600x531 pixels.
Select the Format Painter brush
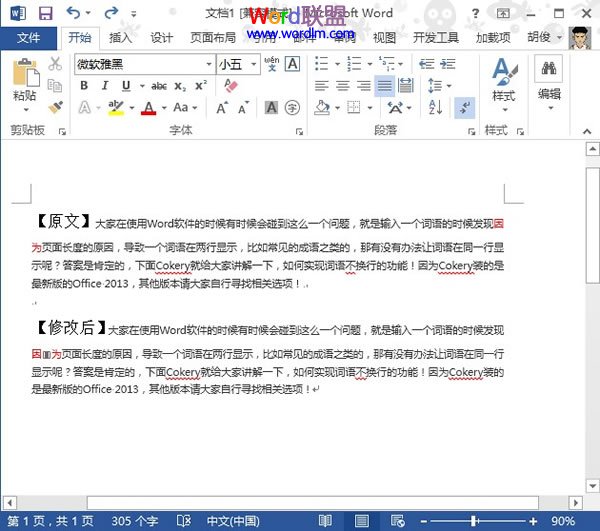tap(55, 107)
